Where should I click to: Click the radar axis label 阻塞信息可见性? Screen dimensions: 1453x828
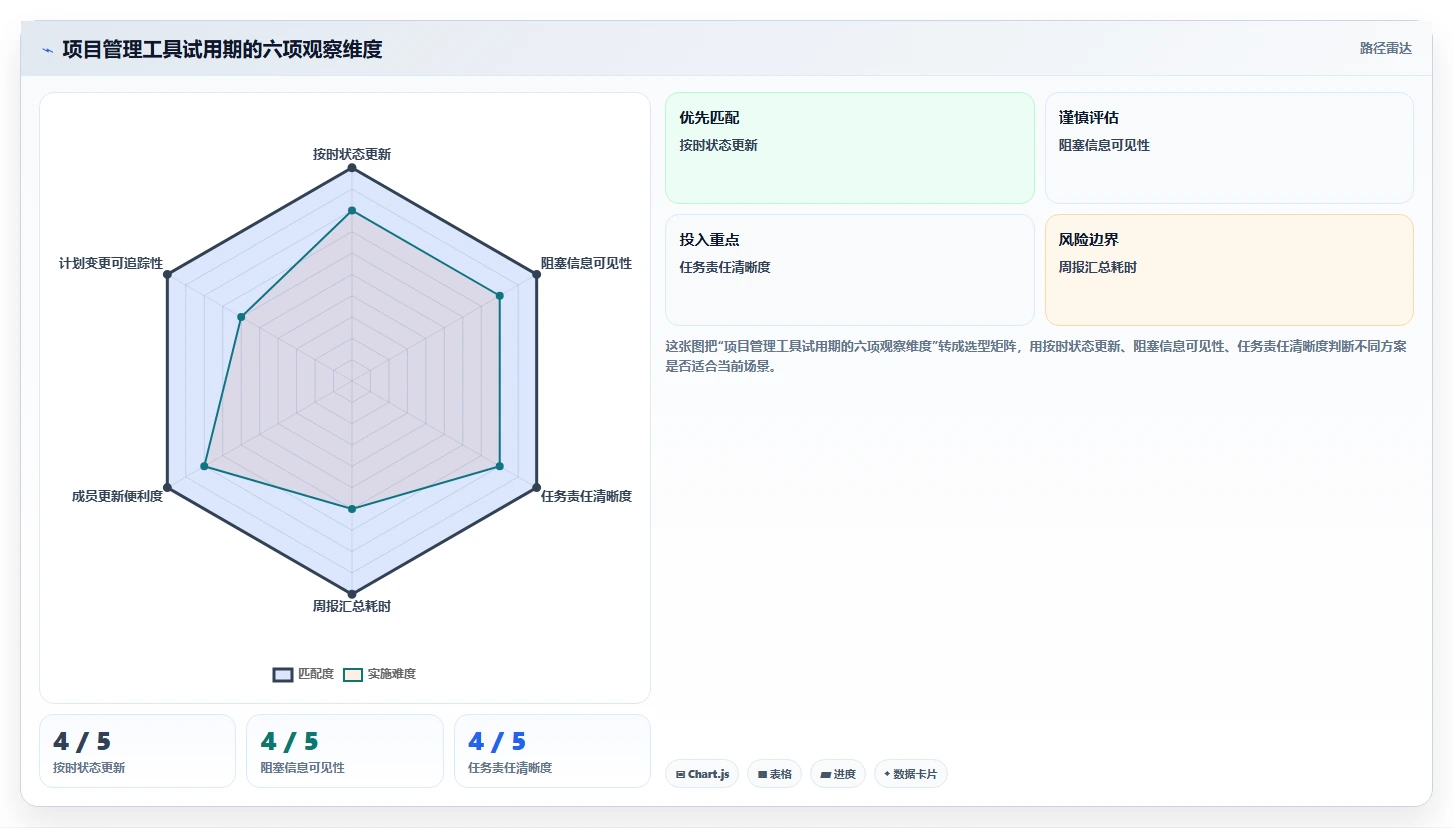coord(587,263)
